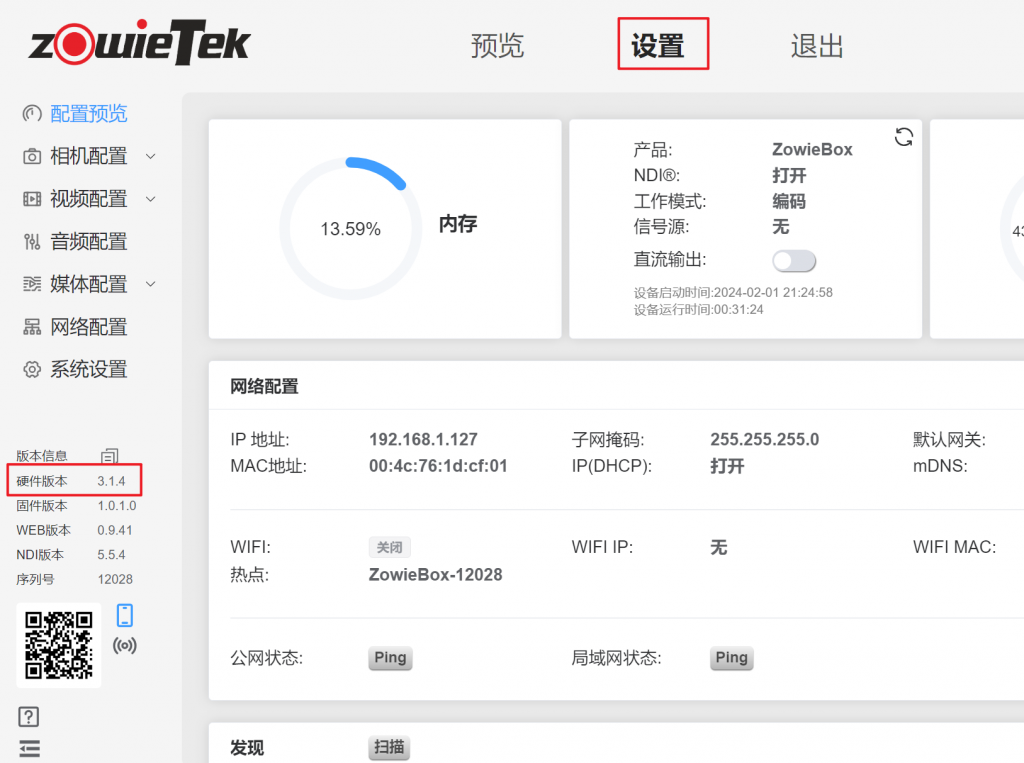Click the copy icon next to 版本信息

pyautogui.click(x=110, y=455)
